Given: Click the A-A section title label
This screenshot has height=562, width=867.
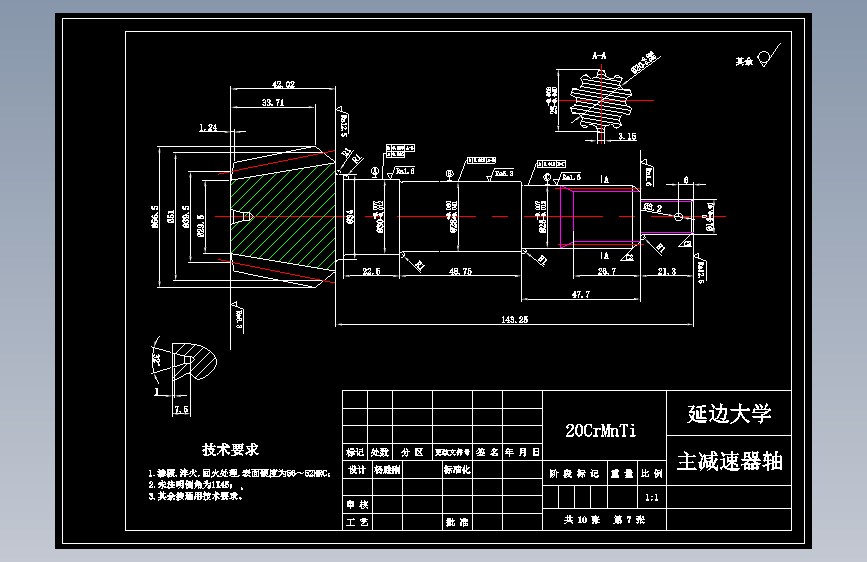Looking at the screenshot, I should (599, 55).
